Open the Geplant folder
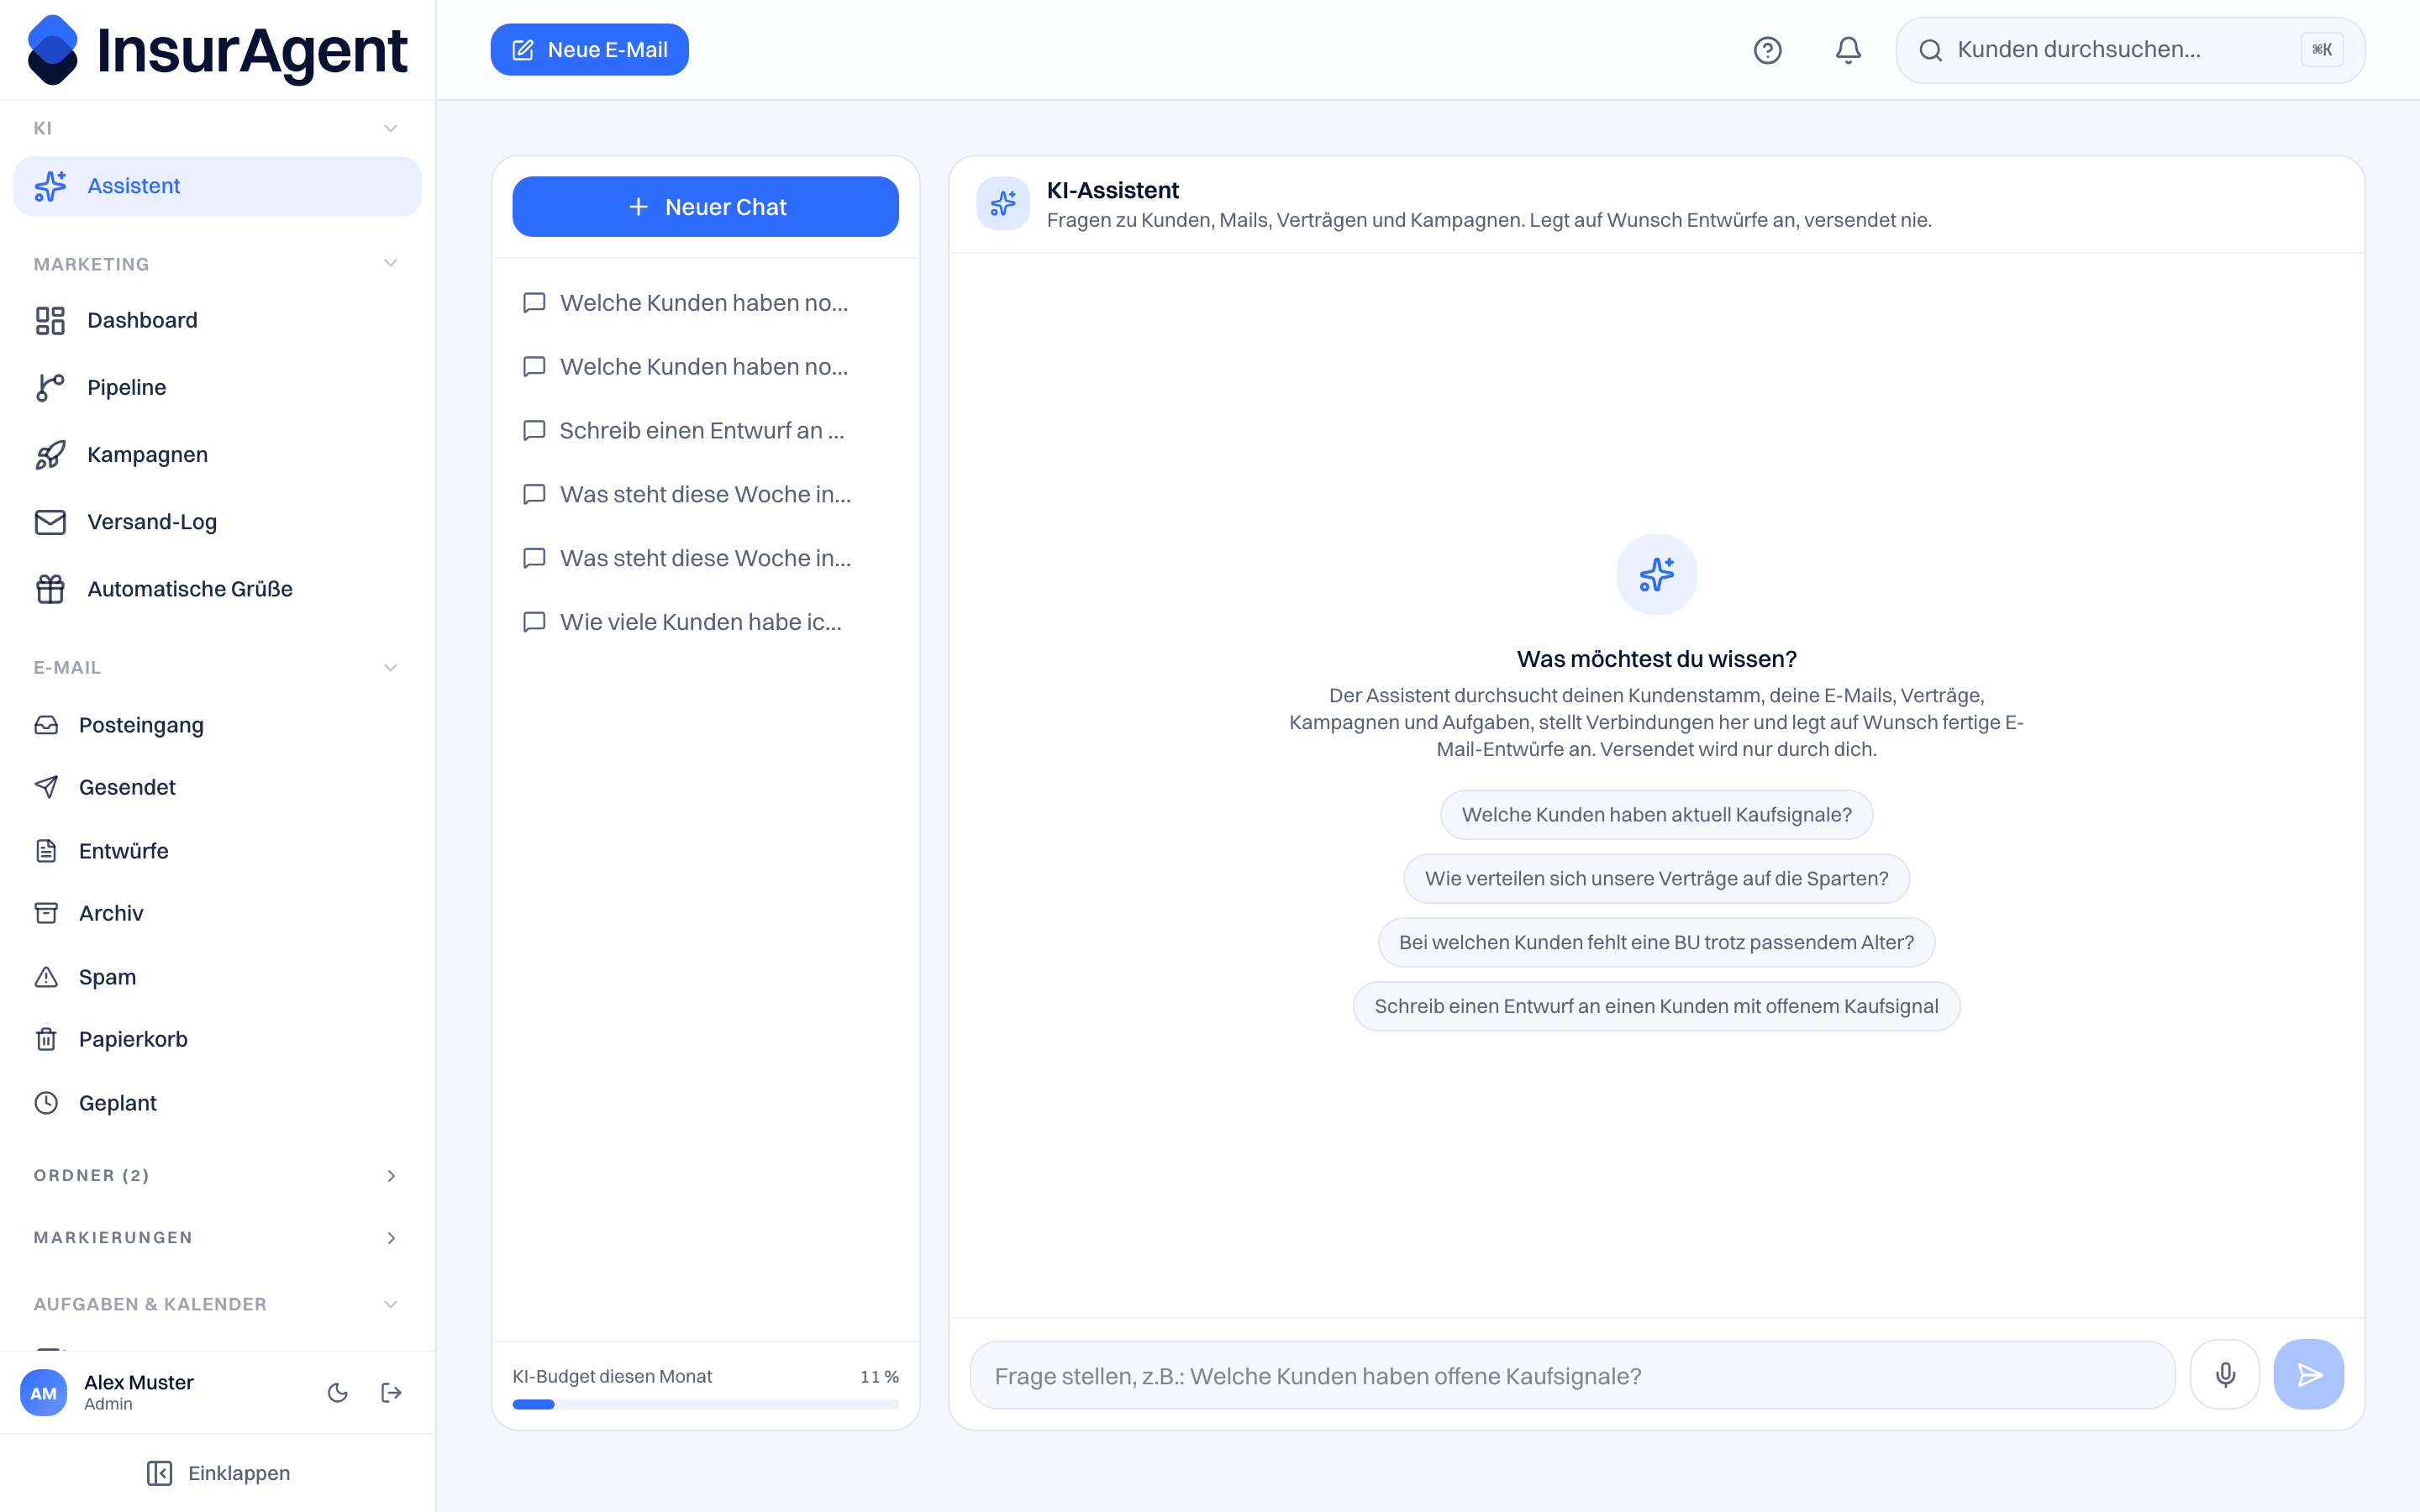Screen dimensions: 2420x1512 [x=217, y=1103]
